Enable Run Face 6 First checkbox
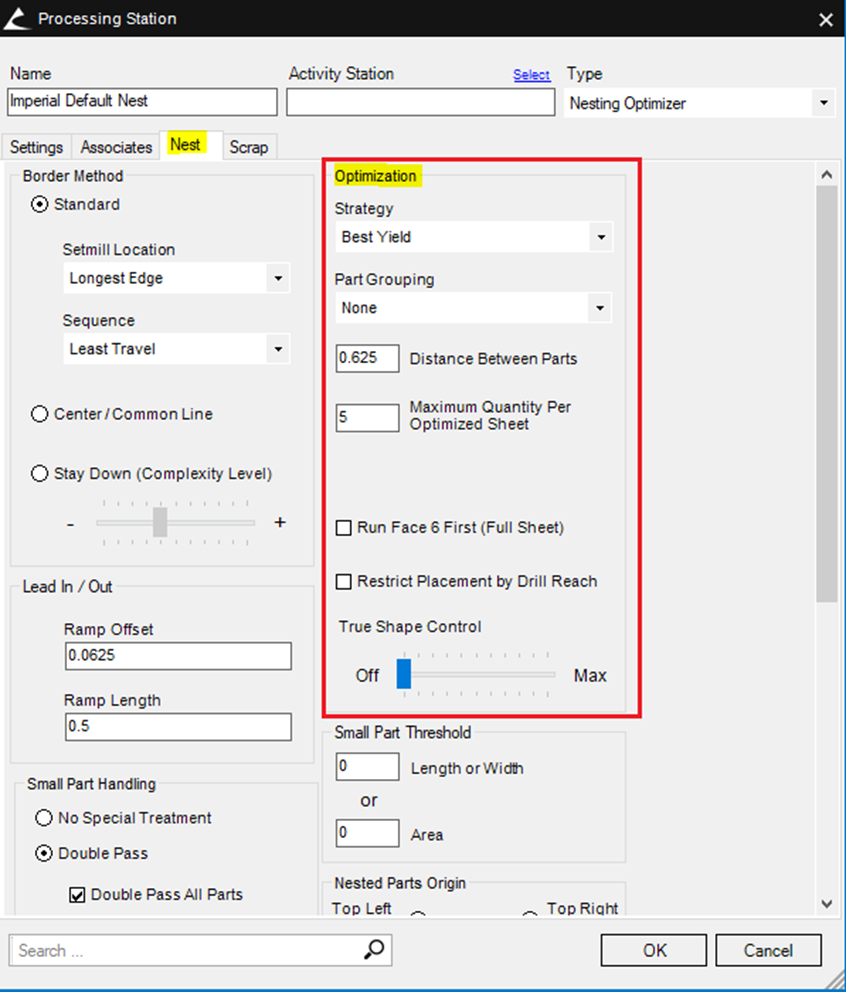Screen dimensions: 846x992 (x=344, y=527)
